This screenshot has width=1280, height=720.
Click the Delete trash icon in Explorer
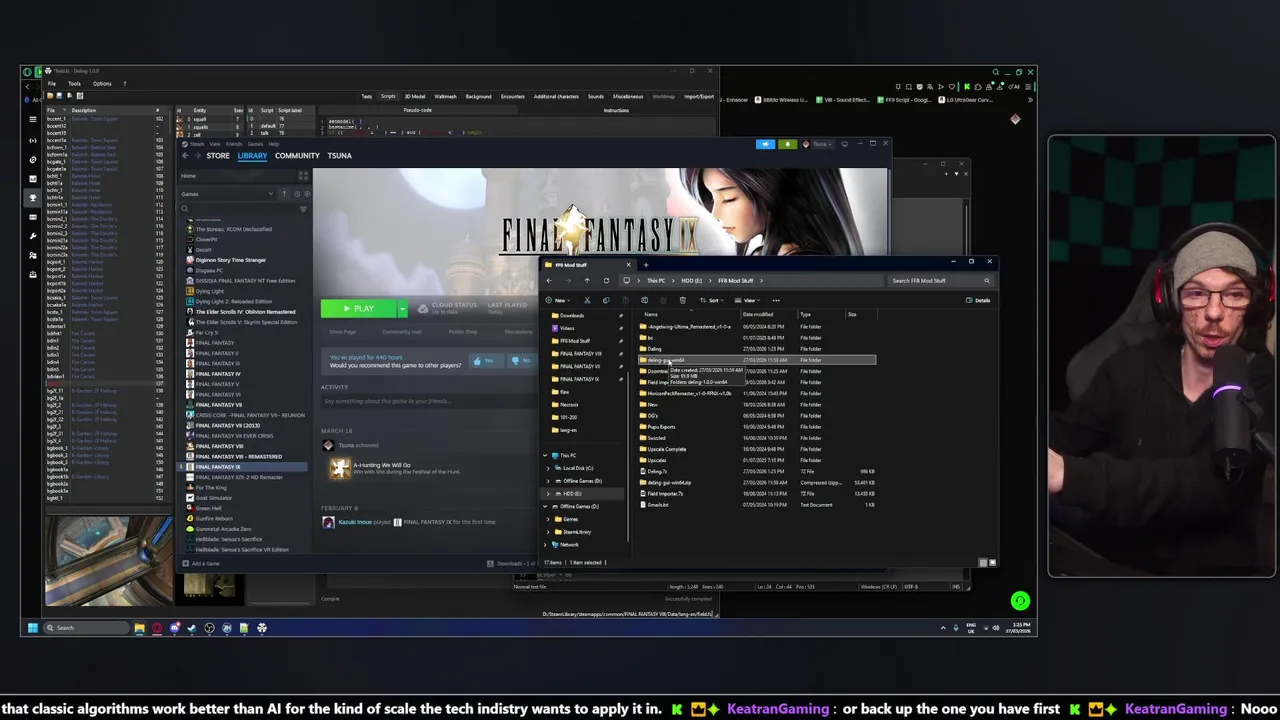[x=683, y=300]
